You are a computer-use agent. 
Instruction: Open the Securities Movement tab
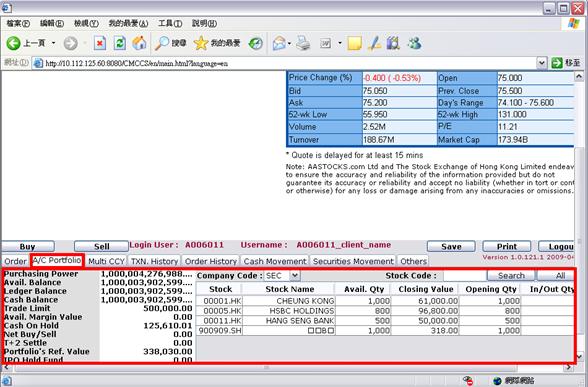point(353,261)
